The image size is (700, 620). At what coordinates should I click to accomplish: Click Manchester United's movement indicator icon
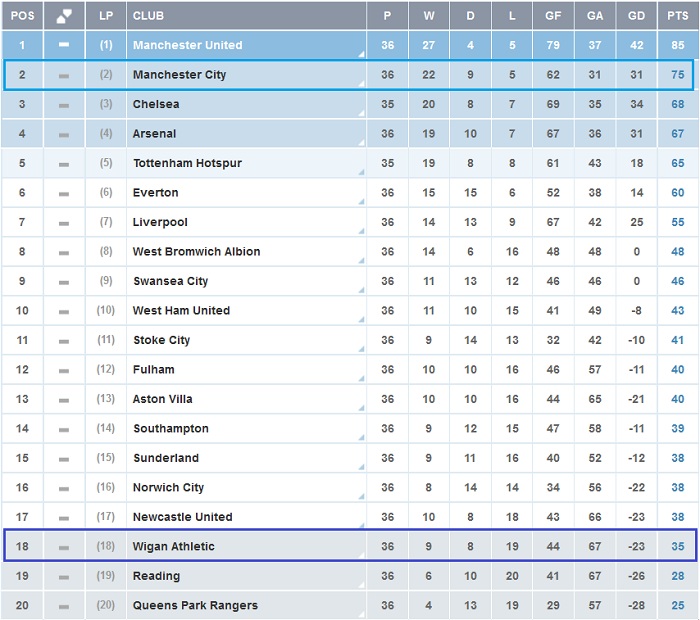(64, 45)
